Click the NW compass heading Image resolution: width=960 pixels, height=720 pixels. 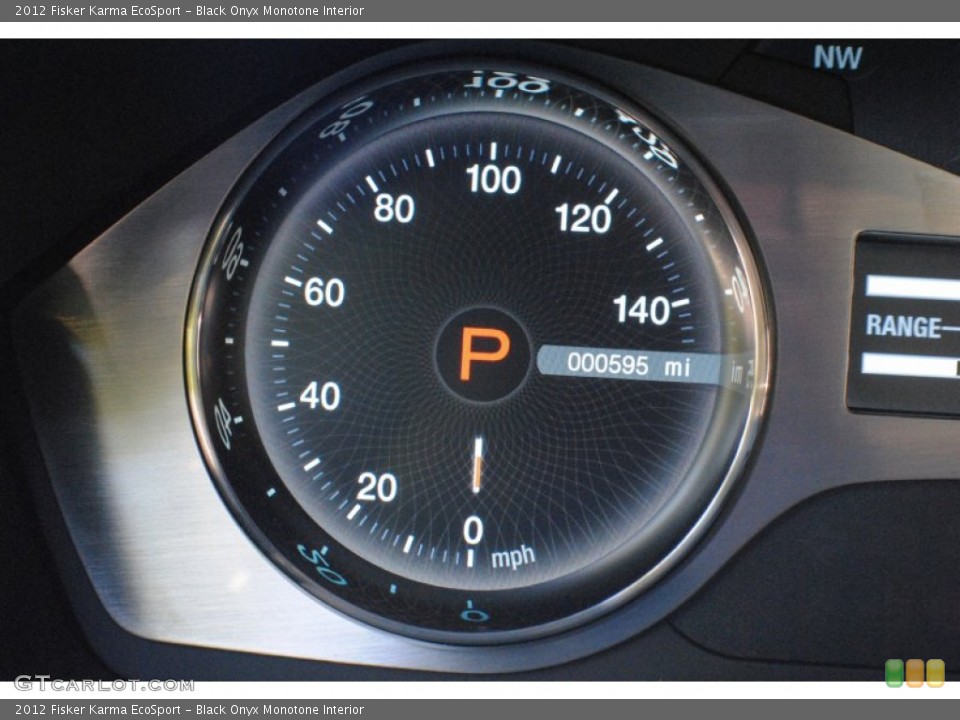pos(838,58)
